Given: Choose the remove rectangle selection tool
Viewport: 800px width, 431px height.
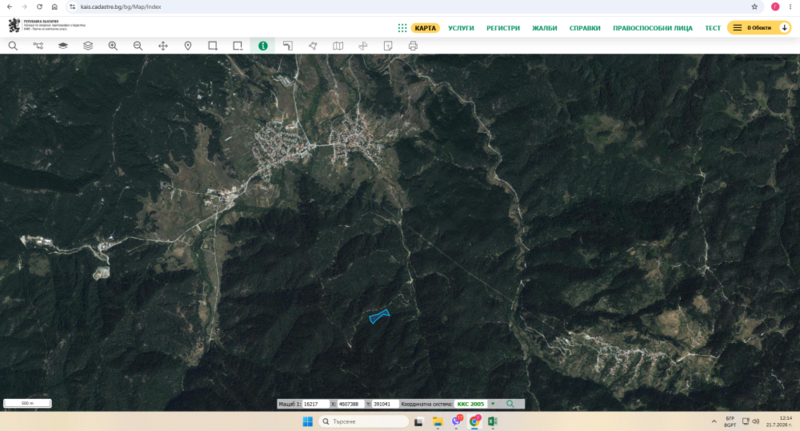Looking at the screenshot, I should pos(238,46).
